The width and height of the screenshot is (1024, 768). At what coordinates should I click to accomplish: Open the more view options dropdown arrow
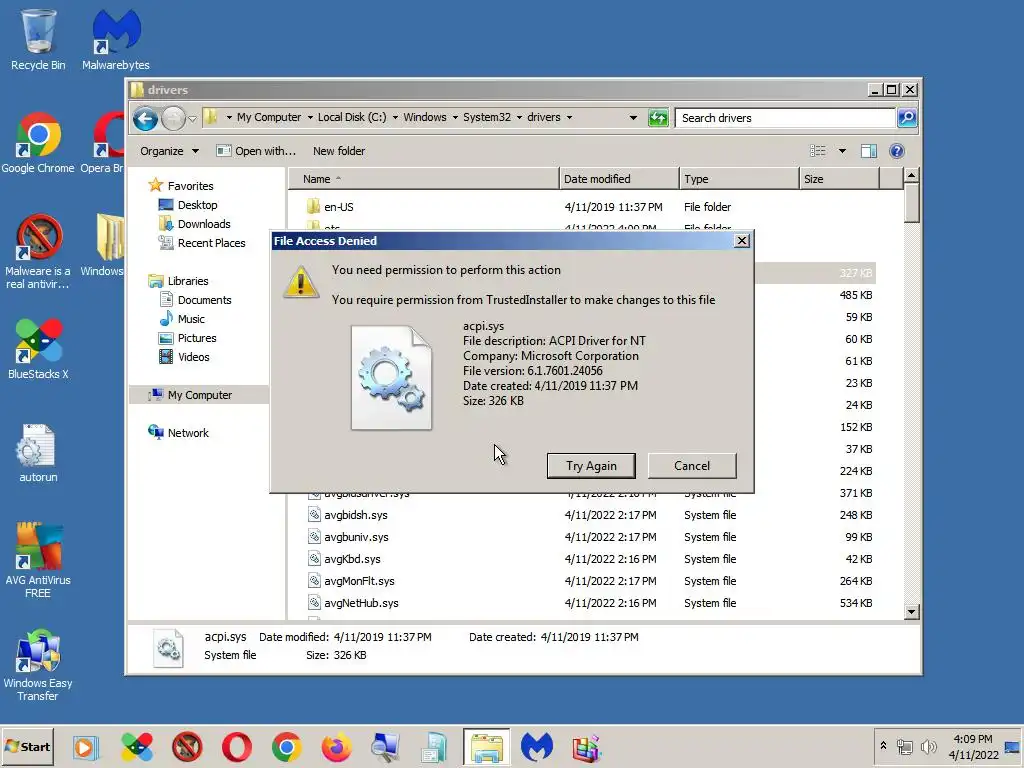[x=842, y=151]
